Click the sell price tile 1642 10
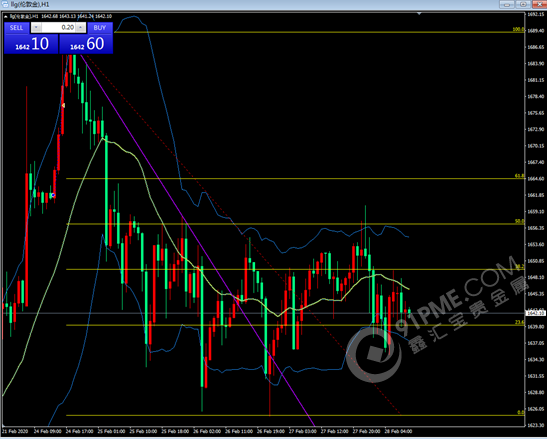 coord(31,44)
